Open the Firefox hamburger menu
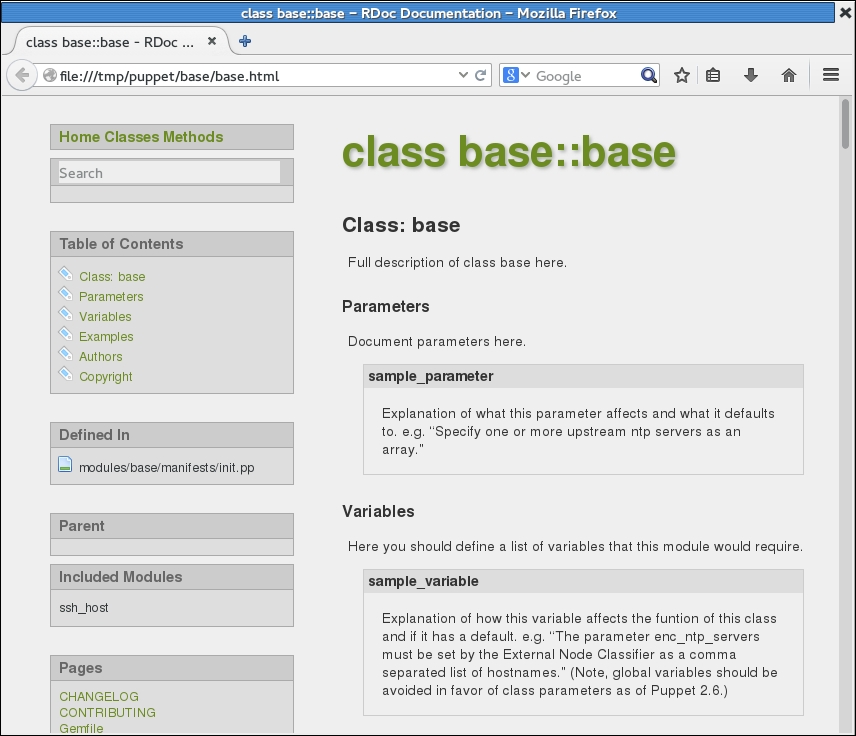The height and width of the screenshot is (736, 856). tap(830, 76)
